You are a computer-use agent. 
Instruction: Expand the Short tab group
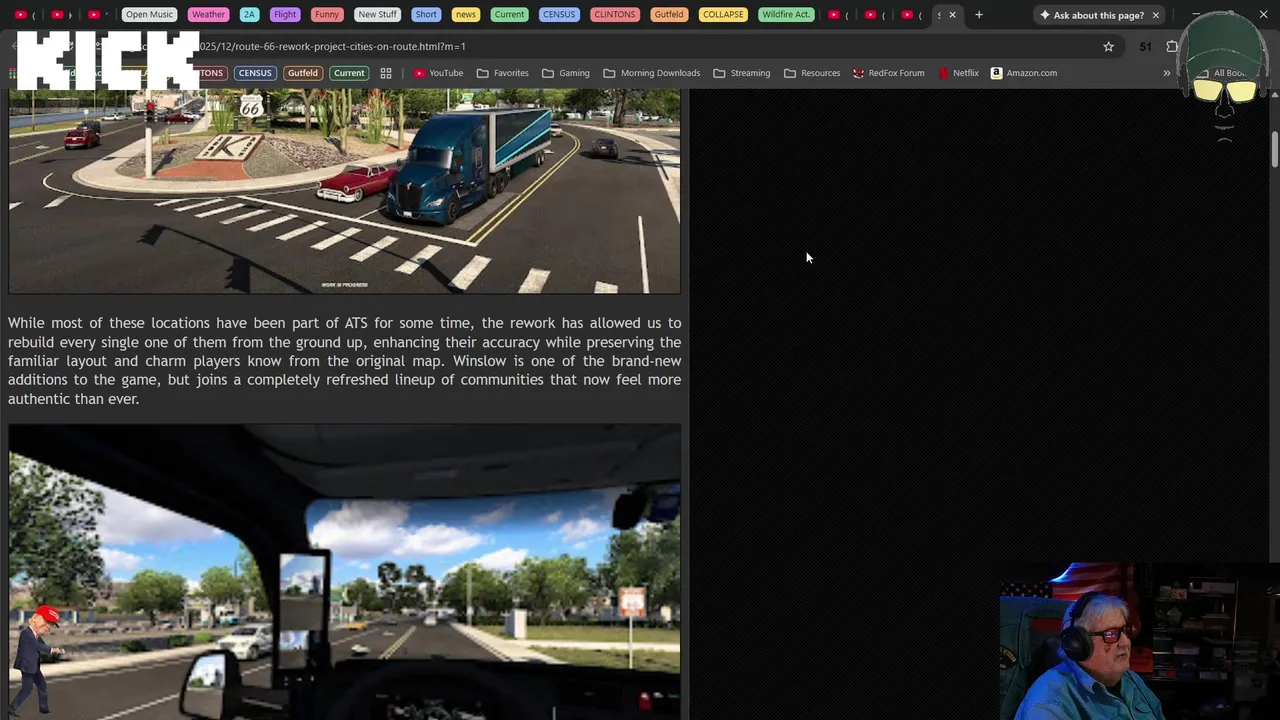[x=426, y=15]
